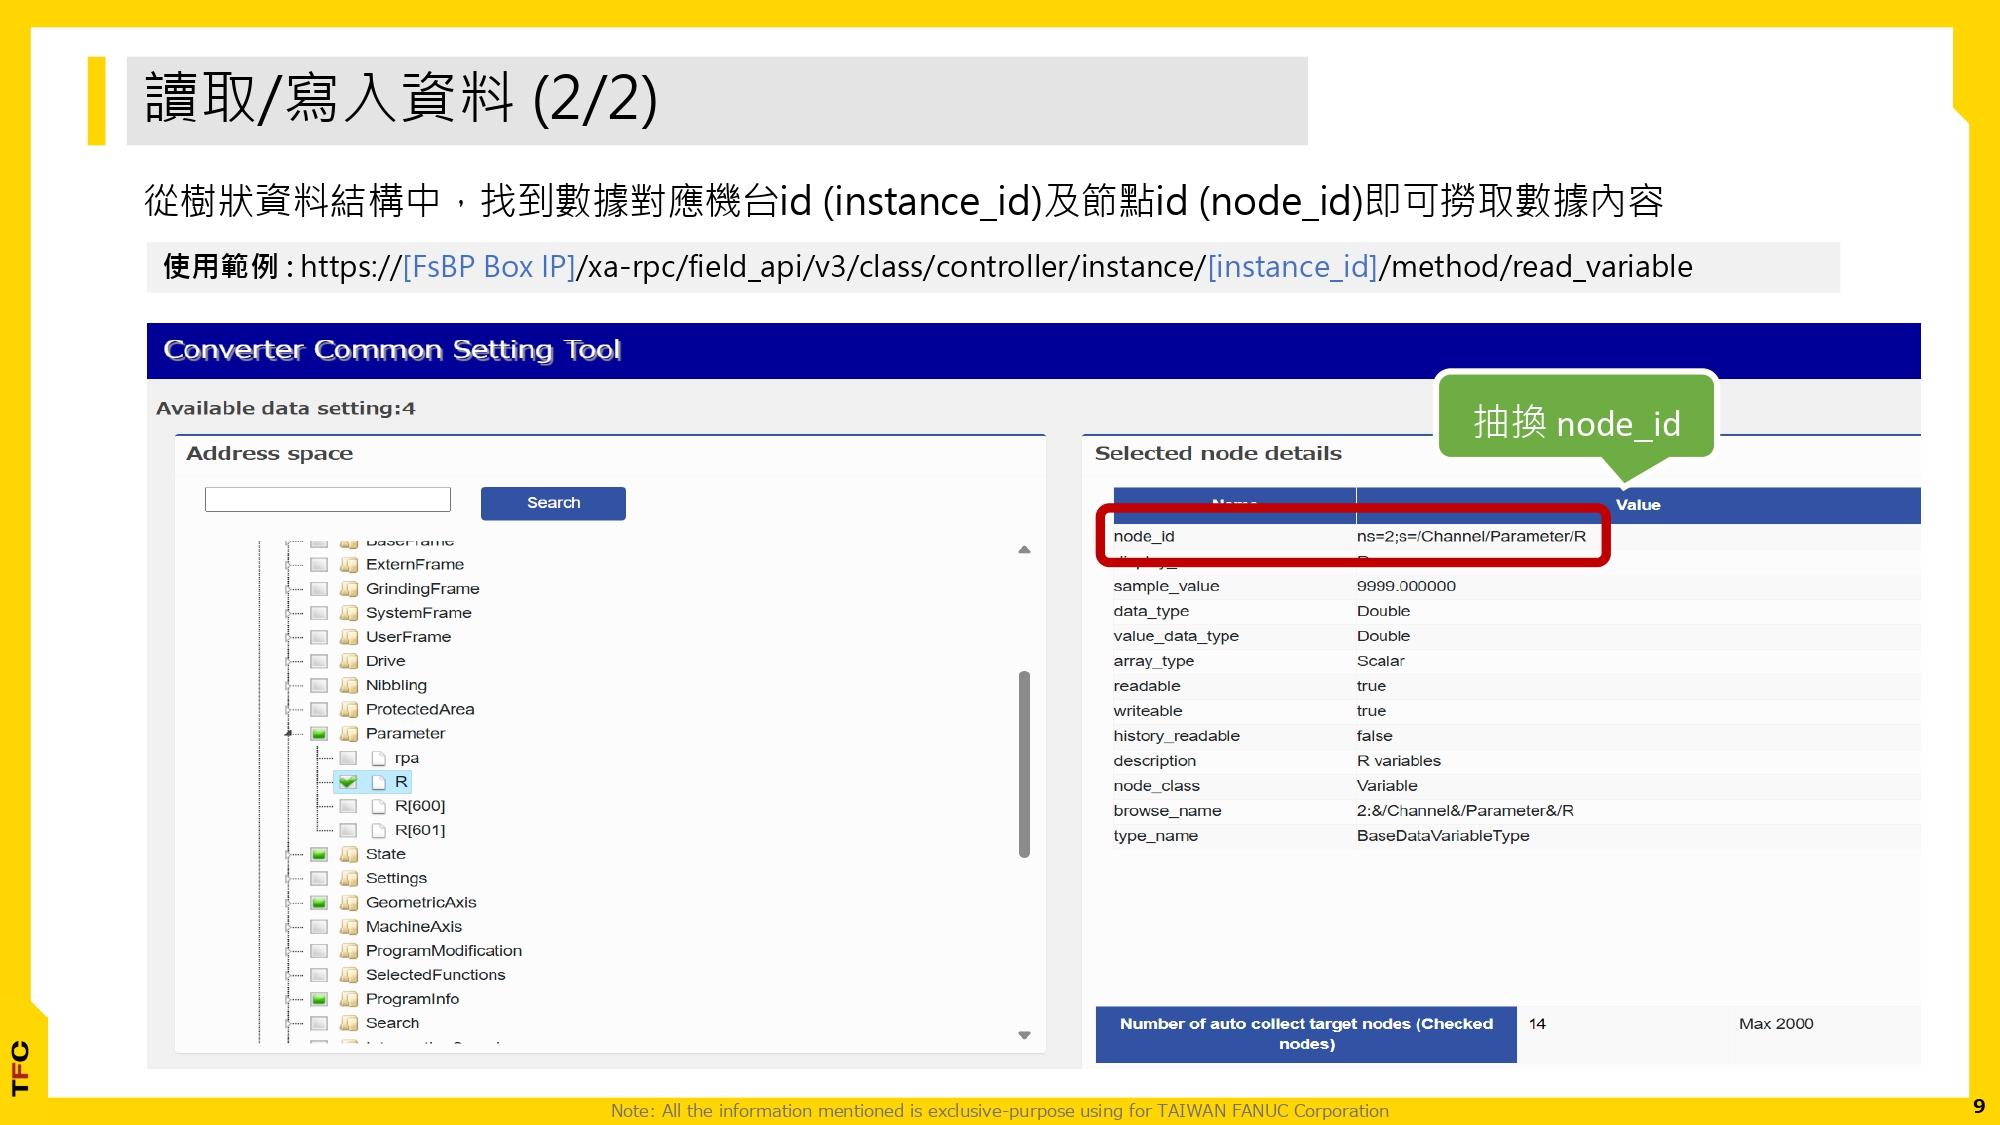The image size is (2000, 1125).
Task: Click node_id value ns=2;s=/Channel/Parameter/R
Action: [1471, 536]
